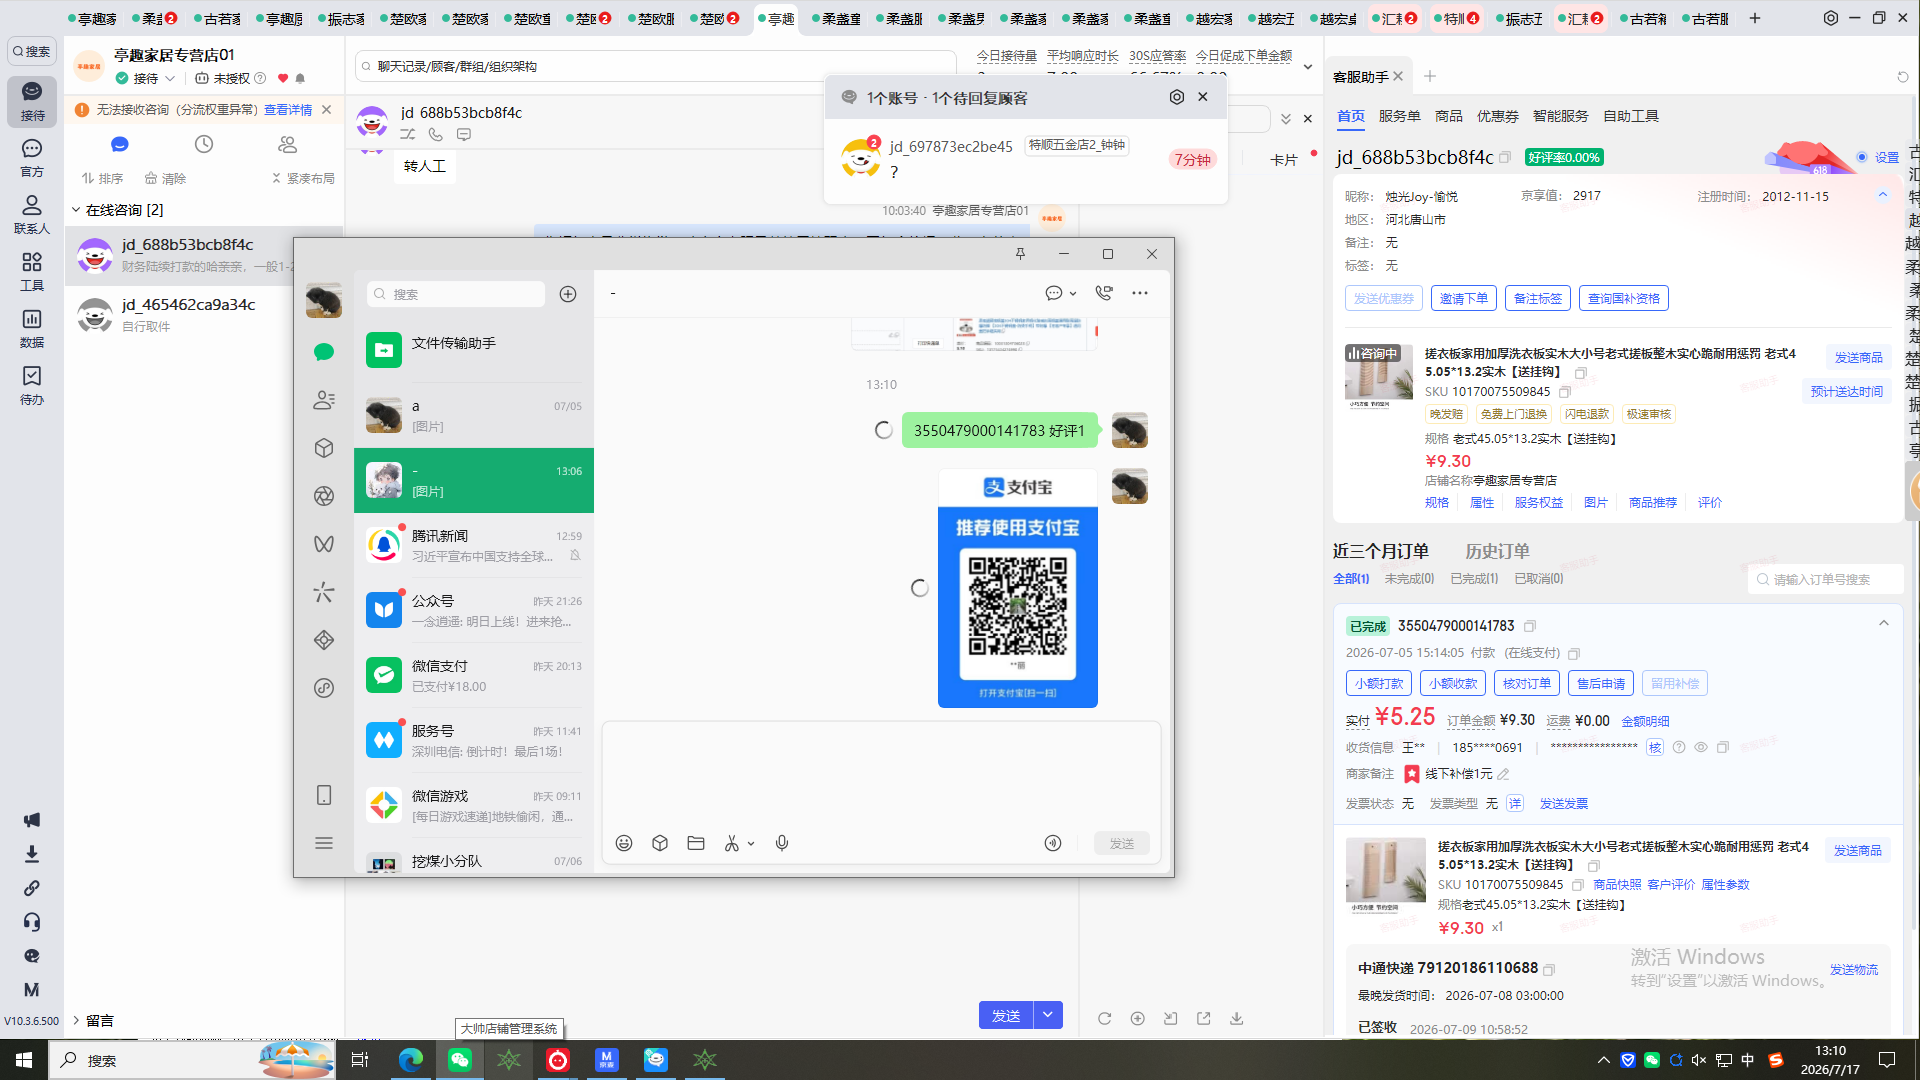Open the group contacts tab icon above 紧凑布局
The height and width of the screenshot is (1080, 1920).
coord(288,145)
